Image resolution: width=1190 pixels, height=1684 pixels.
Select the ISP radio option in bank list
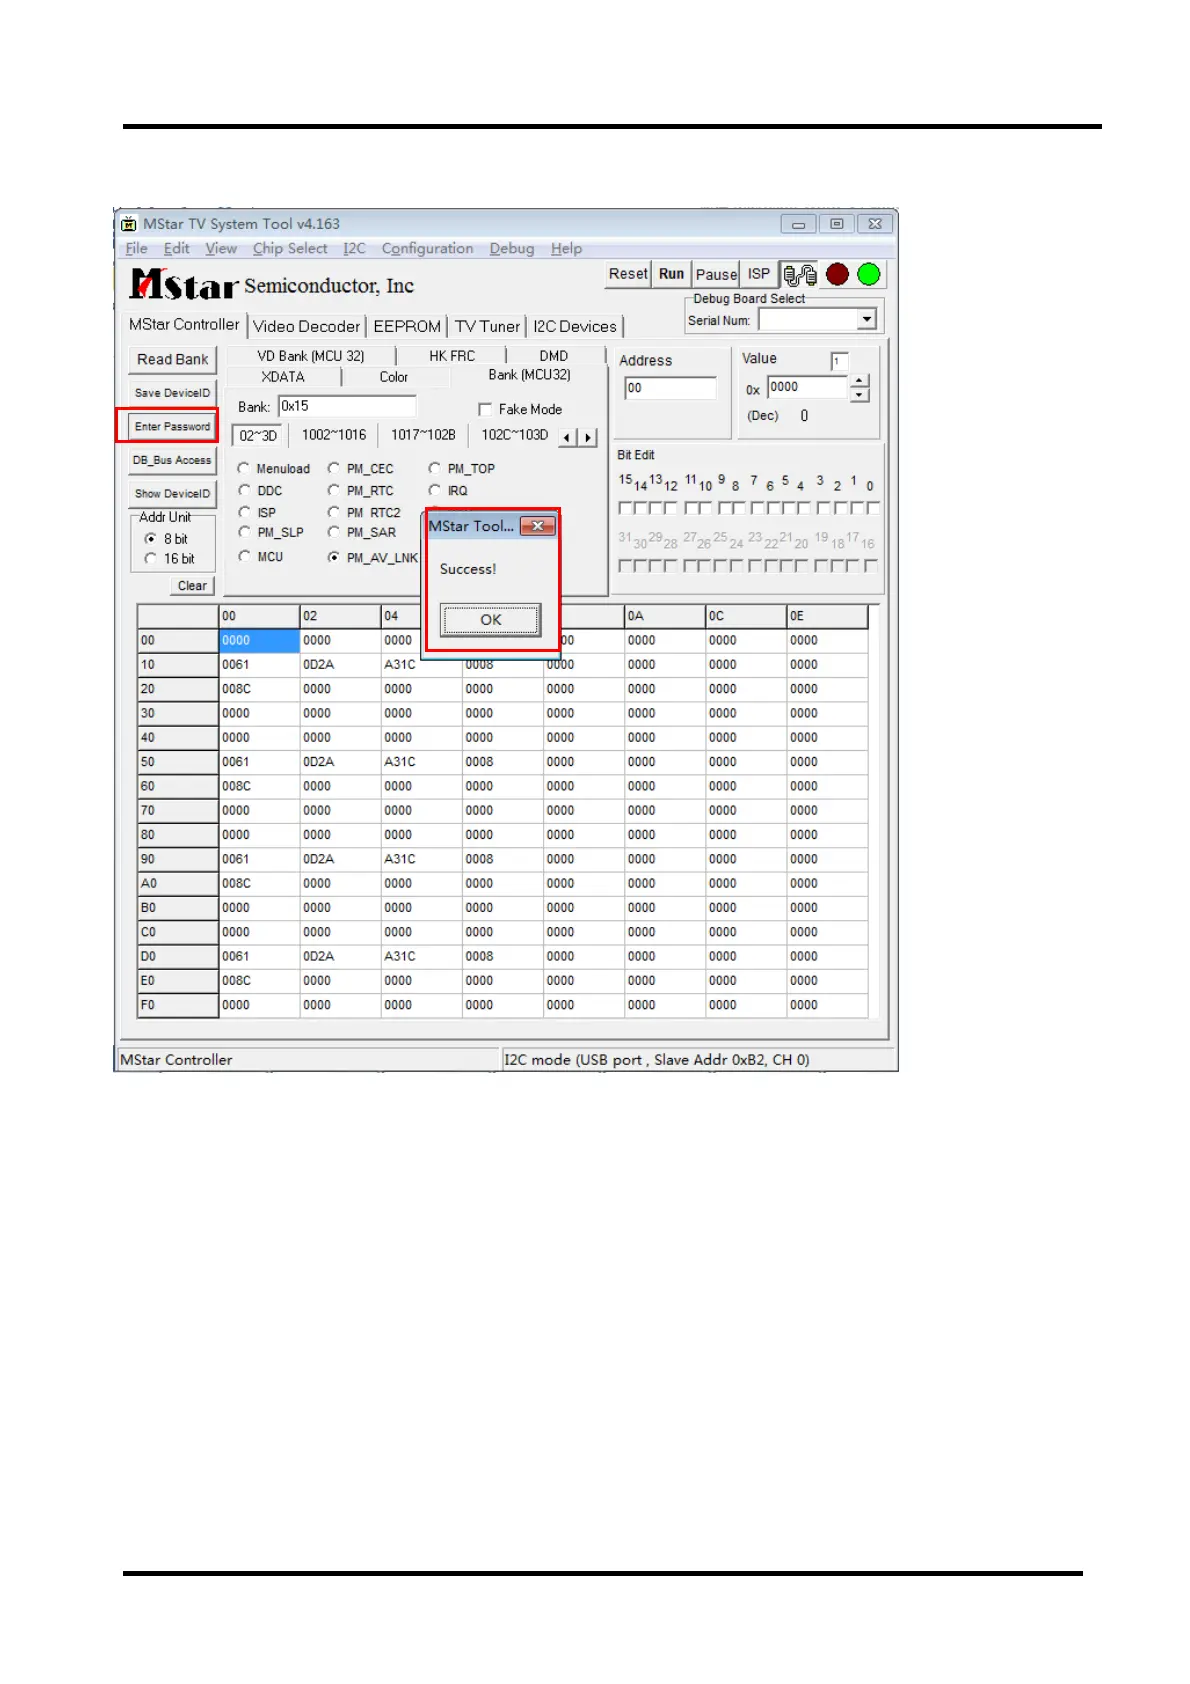(x=243, y=512)
